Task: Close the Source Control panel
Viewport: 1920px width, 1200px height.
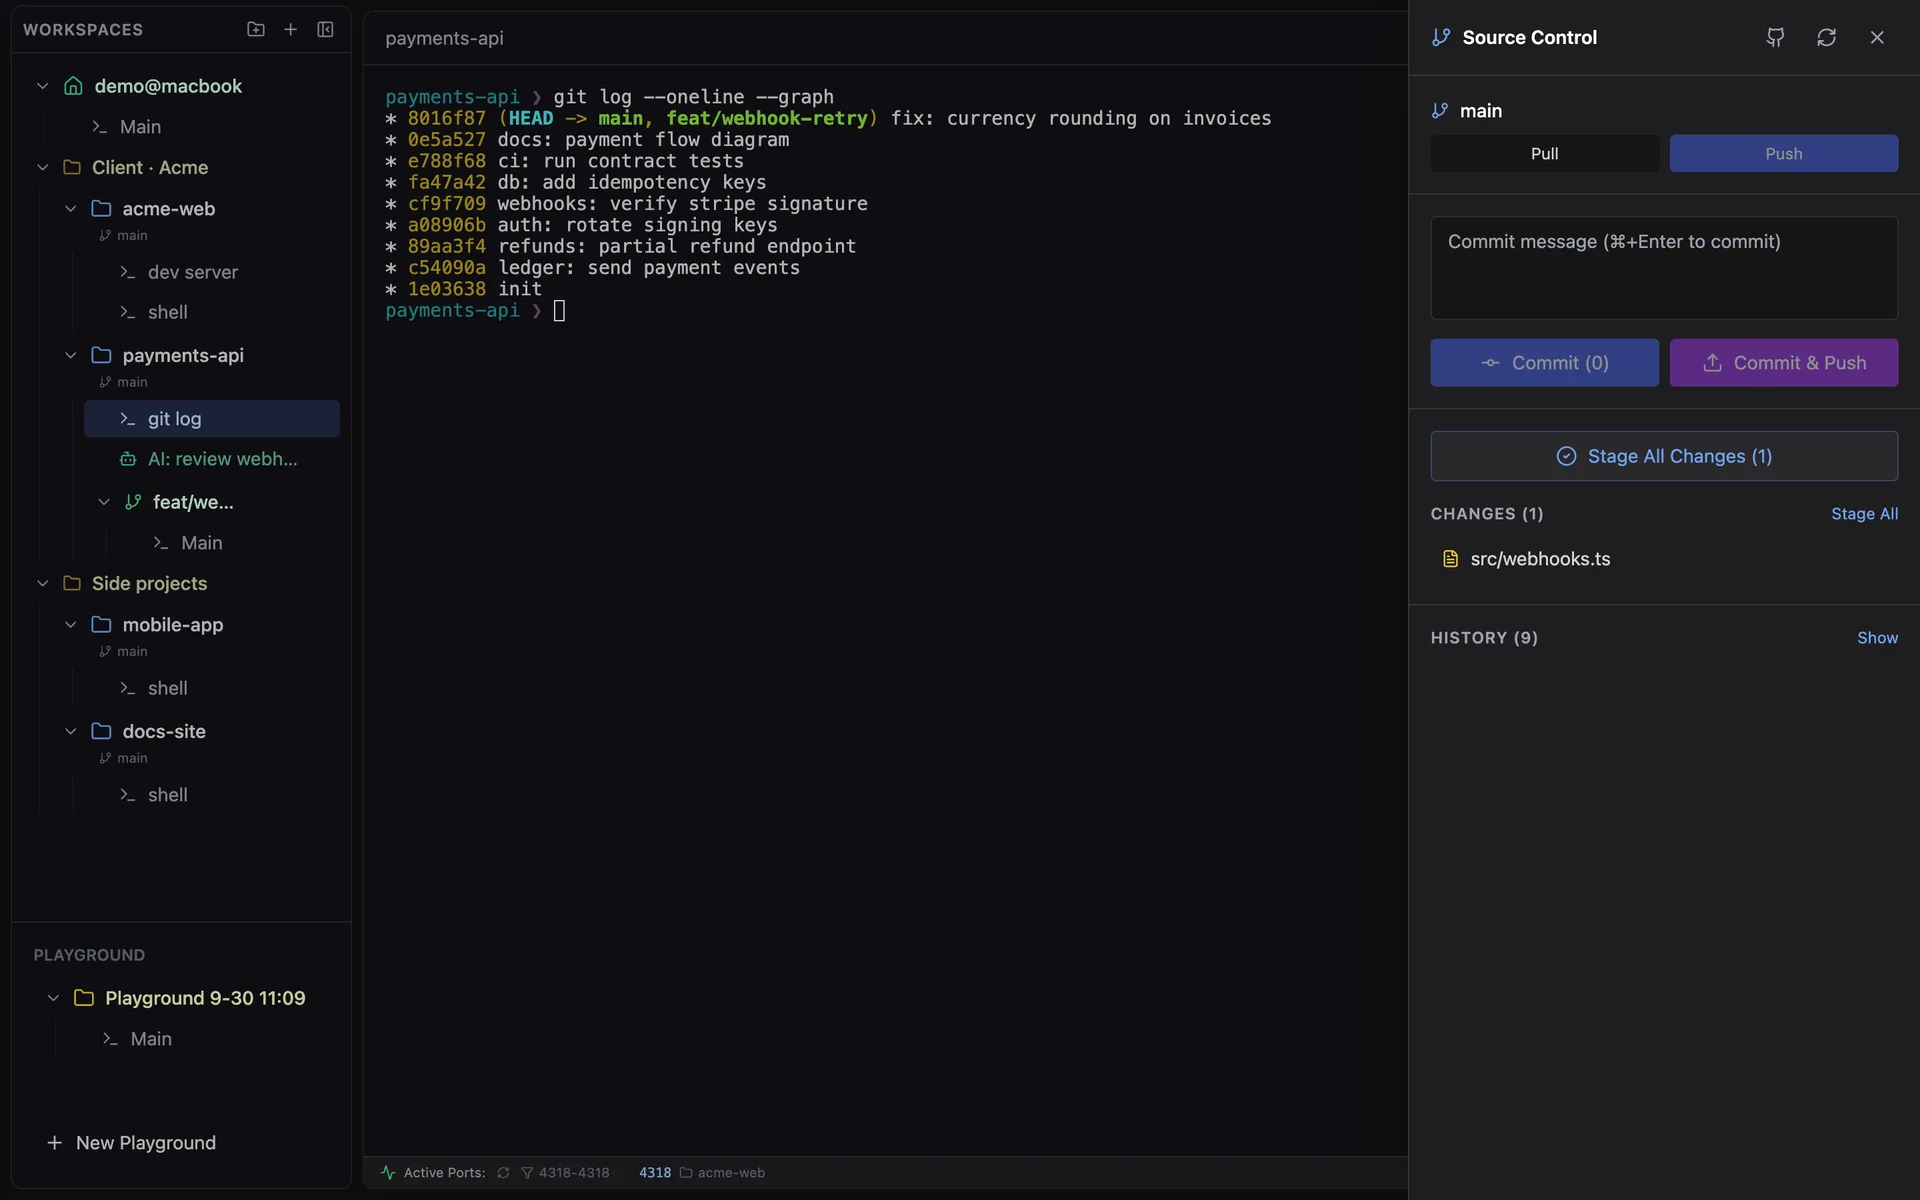Action: point(1877,38)
